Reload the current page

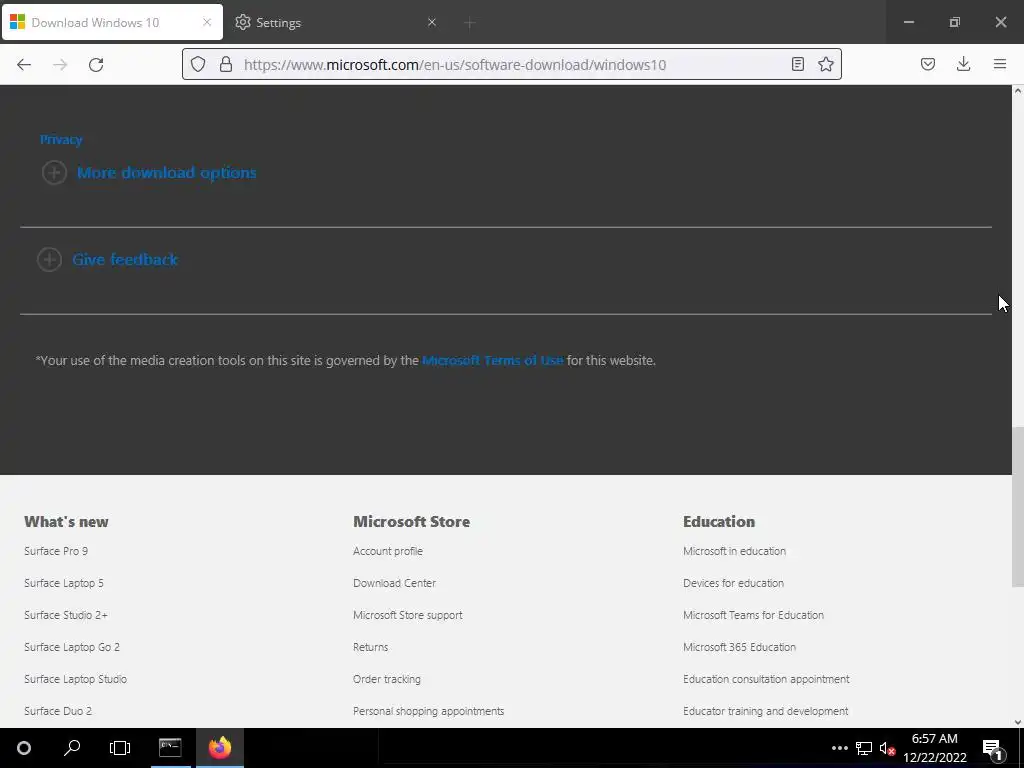pyautogui.click(x=96, y=65)
